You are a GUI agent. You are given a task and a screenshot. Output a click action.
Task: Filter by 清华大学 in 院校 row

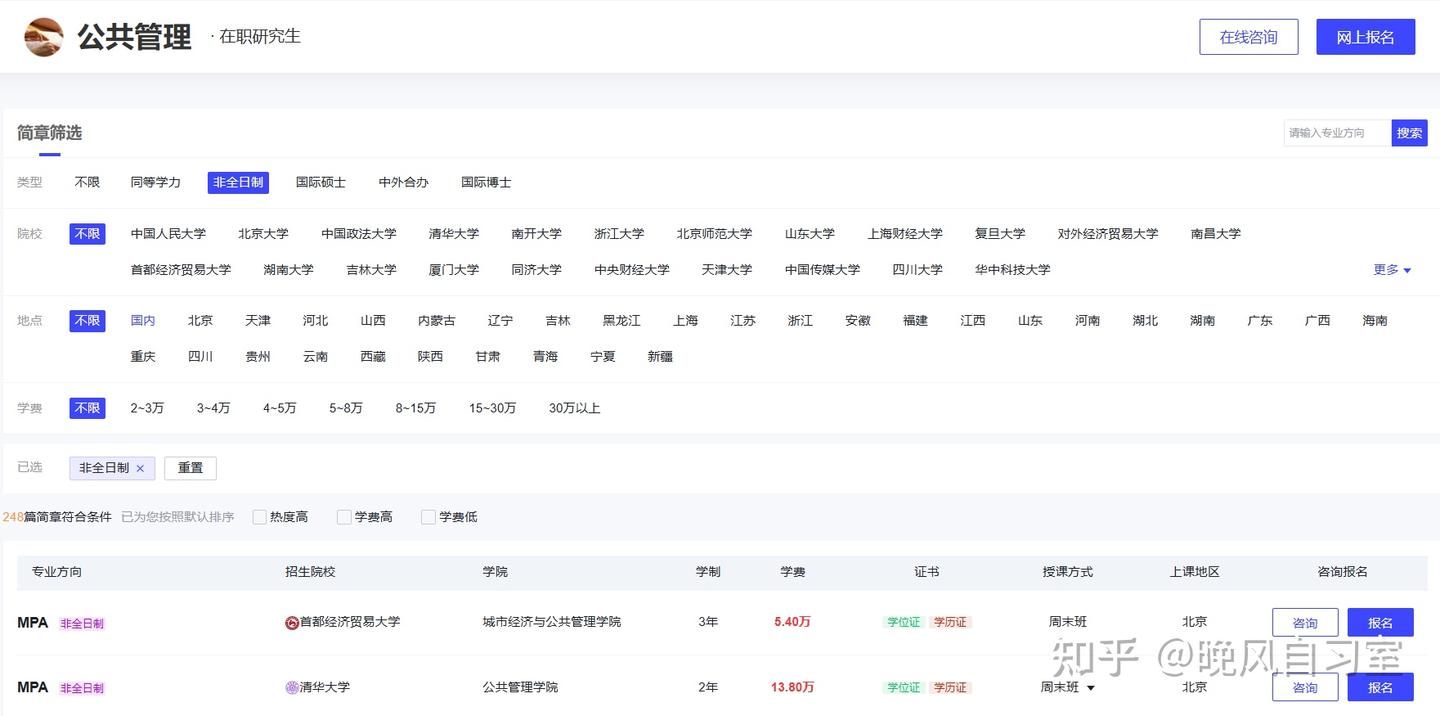click(453, 234)
